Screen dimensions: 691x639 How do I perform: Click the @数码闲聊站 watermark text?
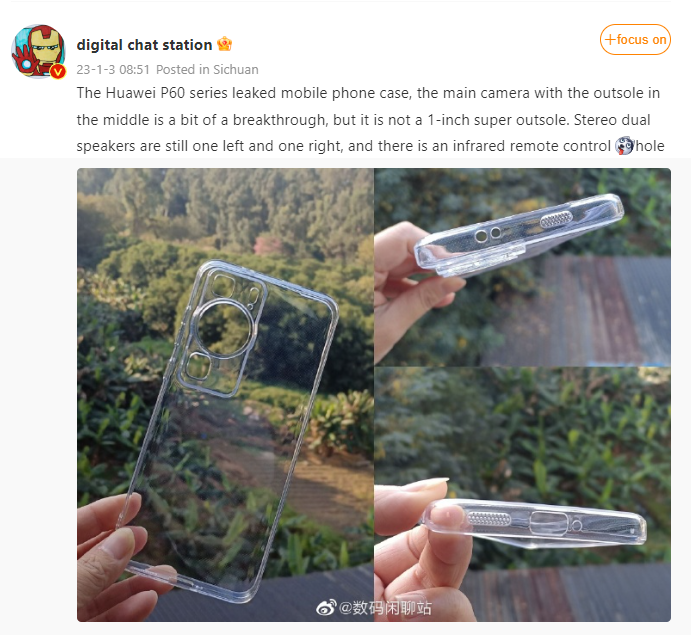(386, 607)
